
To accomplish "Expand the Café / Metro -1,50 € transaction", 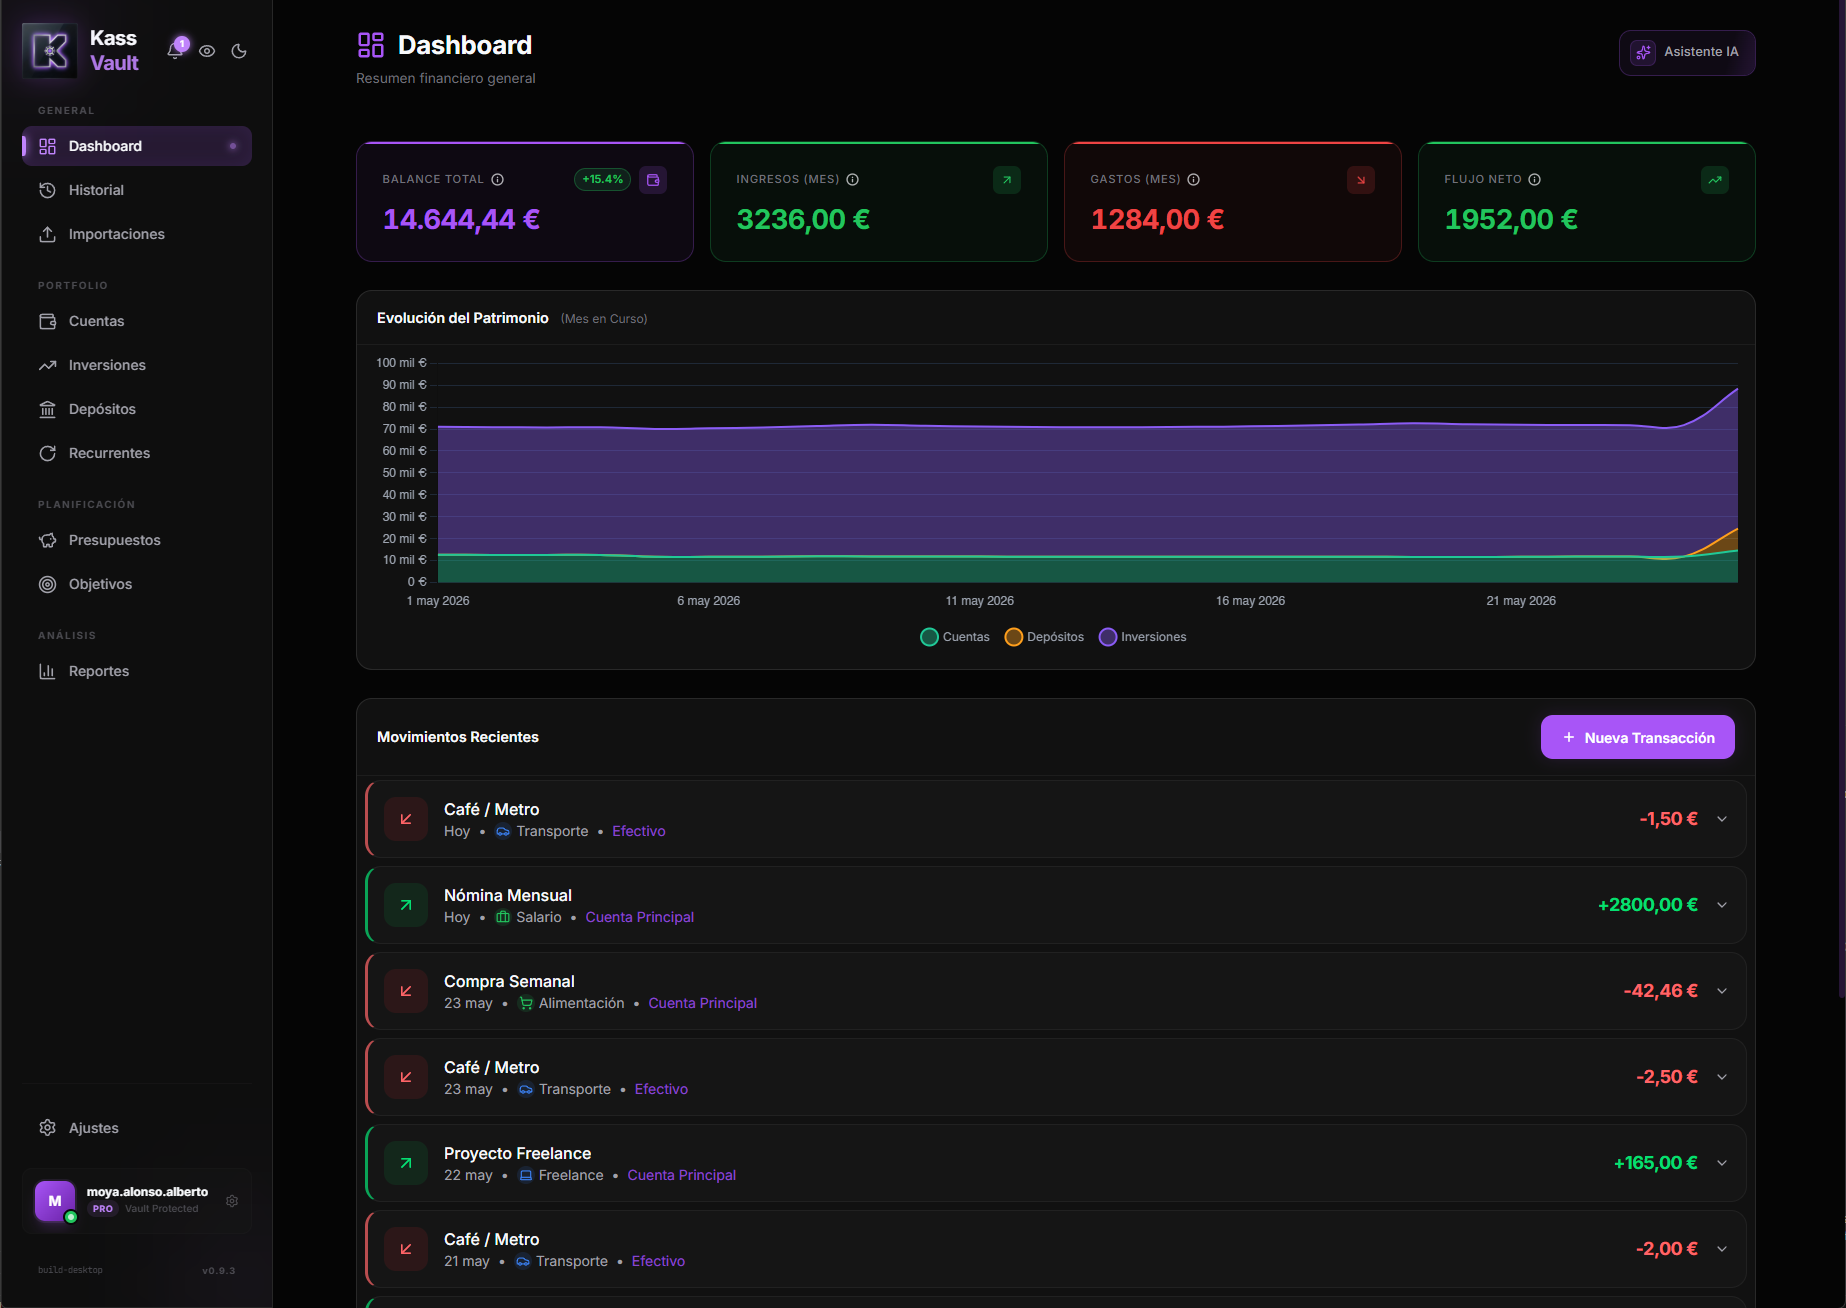I will 1722,819.
